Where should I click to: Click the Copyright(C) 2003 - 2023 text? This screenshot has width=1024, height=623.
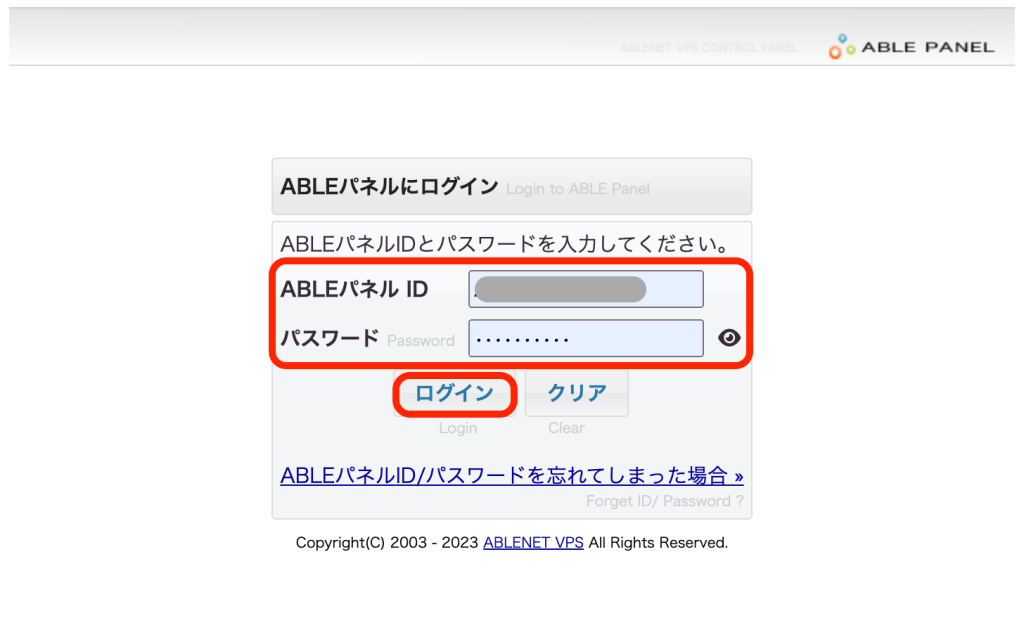click(387, 543)
